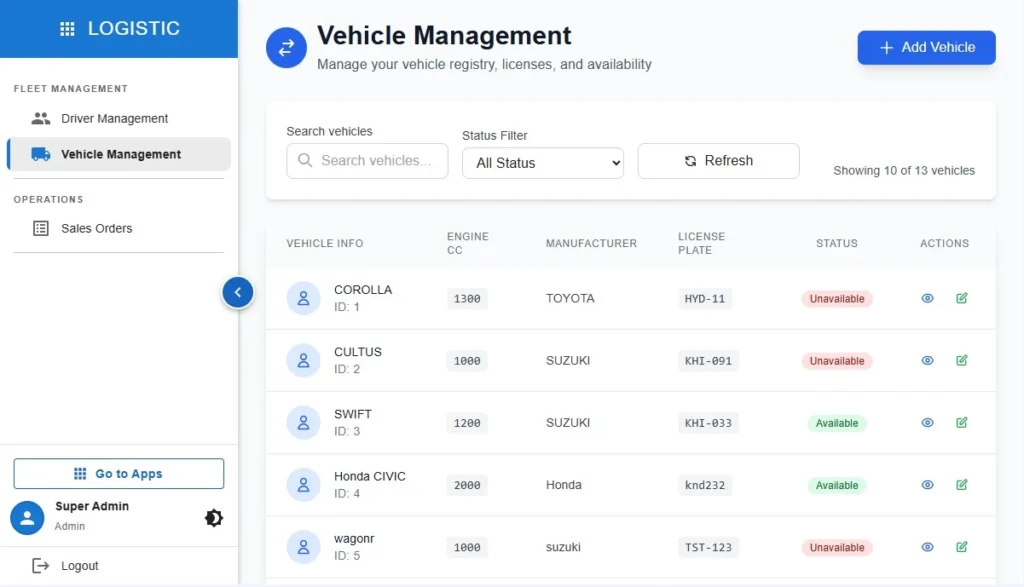Toggle dark mode beside Super Admin

[213, 518]
